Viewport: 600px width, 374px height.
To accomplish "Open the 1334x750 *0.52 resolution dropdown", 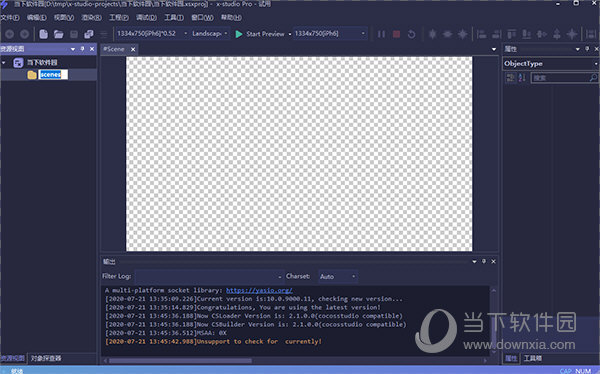I will tap(186, 34).
